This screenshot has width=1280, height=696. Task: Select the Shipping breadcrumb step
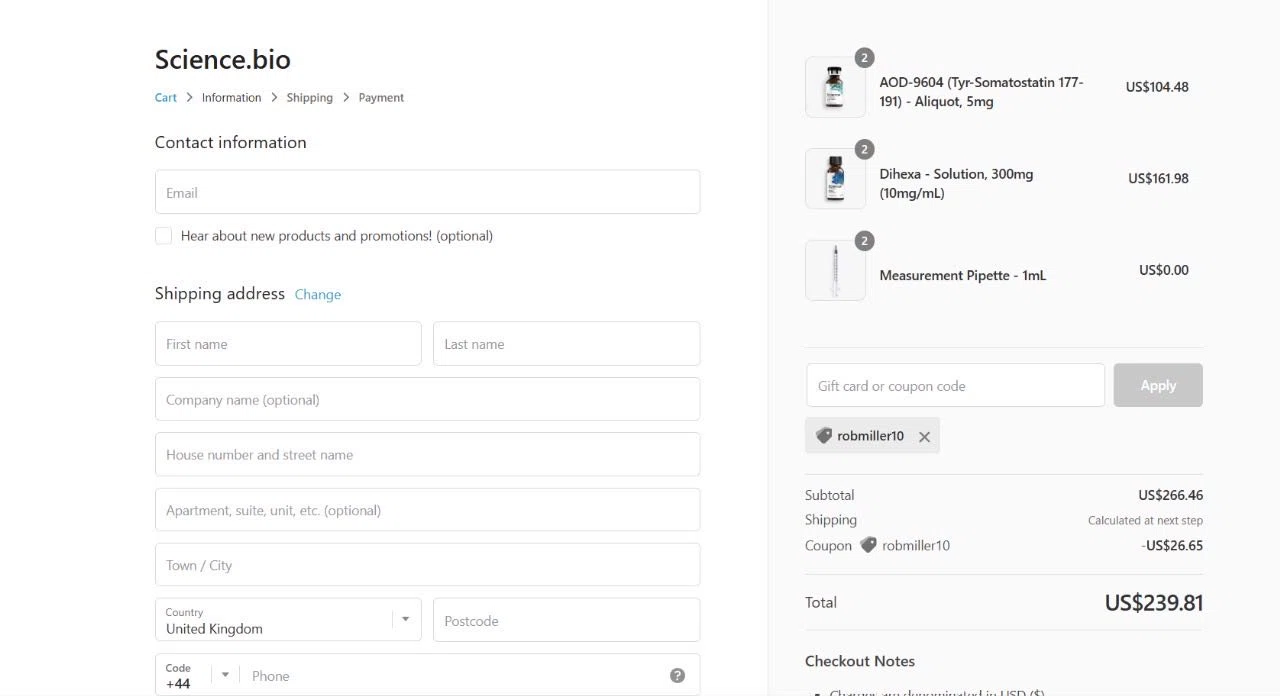(309, 97)
